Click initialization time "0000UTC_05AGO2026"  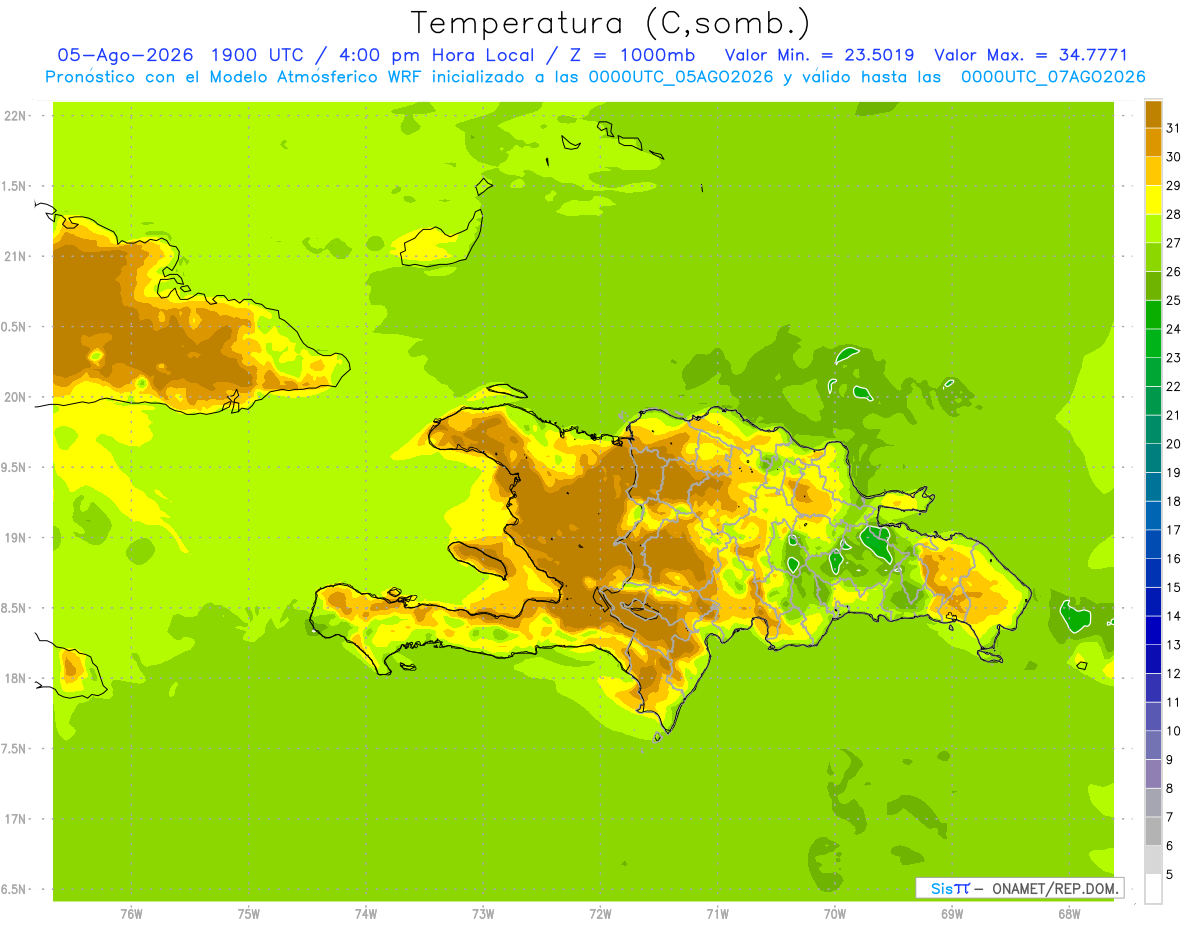coord(682,77)
